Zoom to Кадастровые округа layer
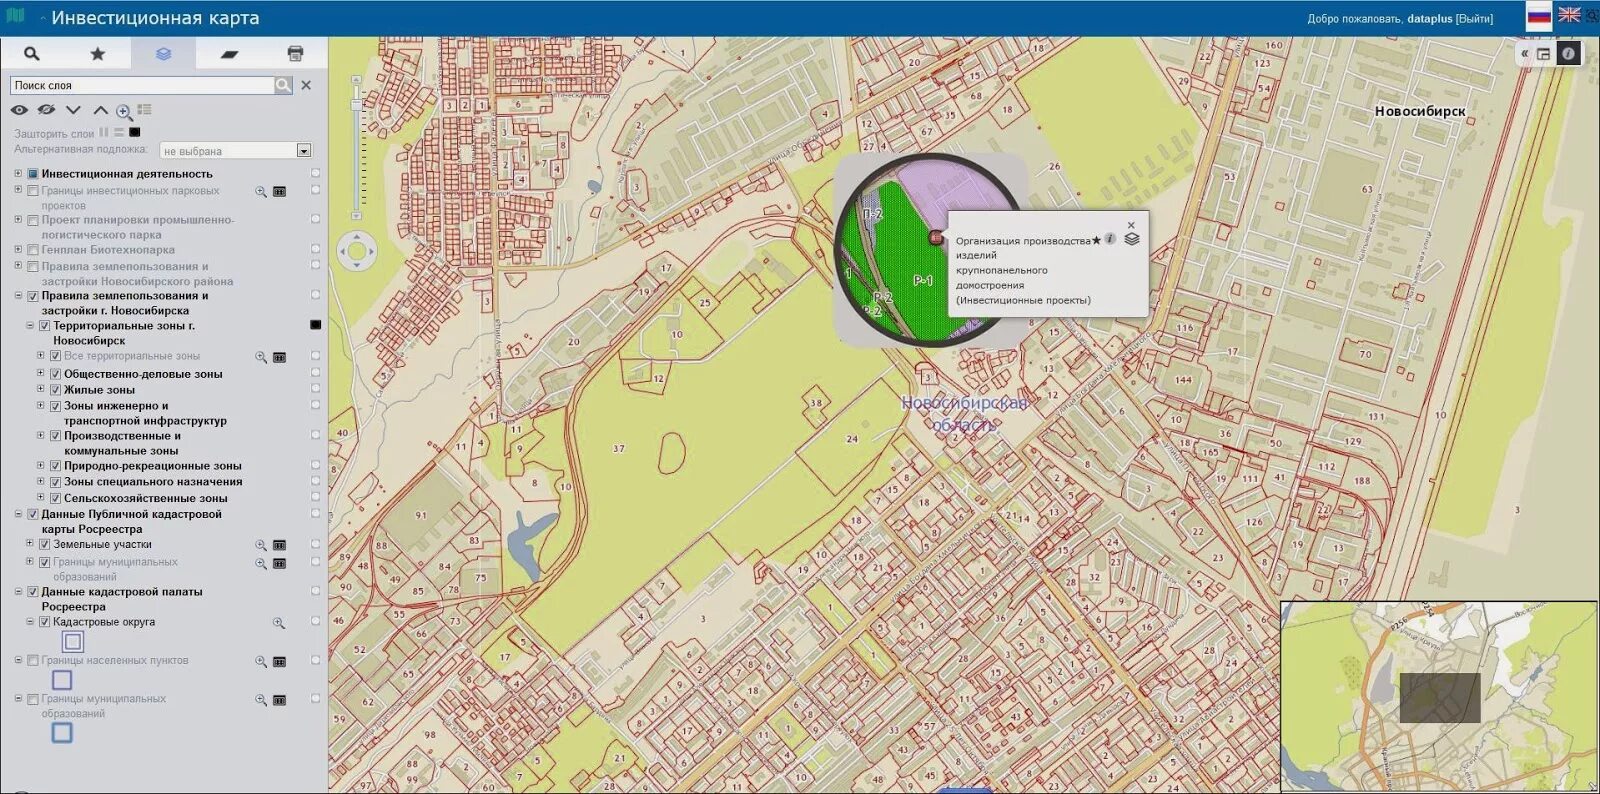The height and width of the screenshot is (794, 1600). click(x=279, y=623)
